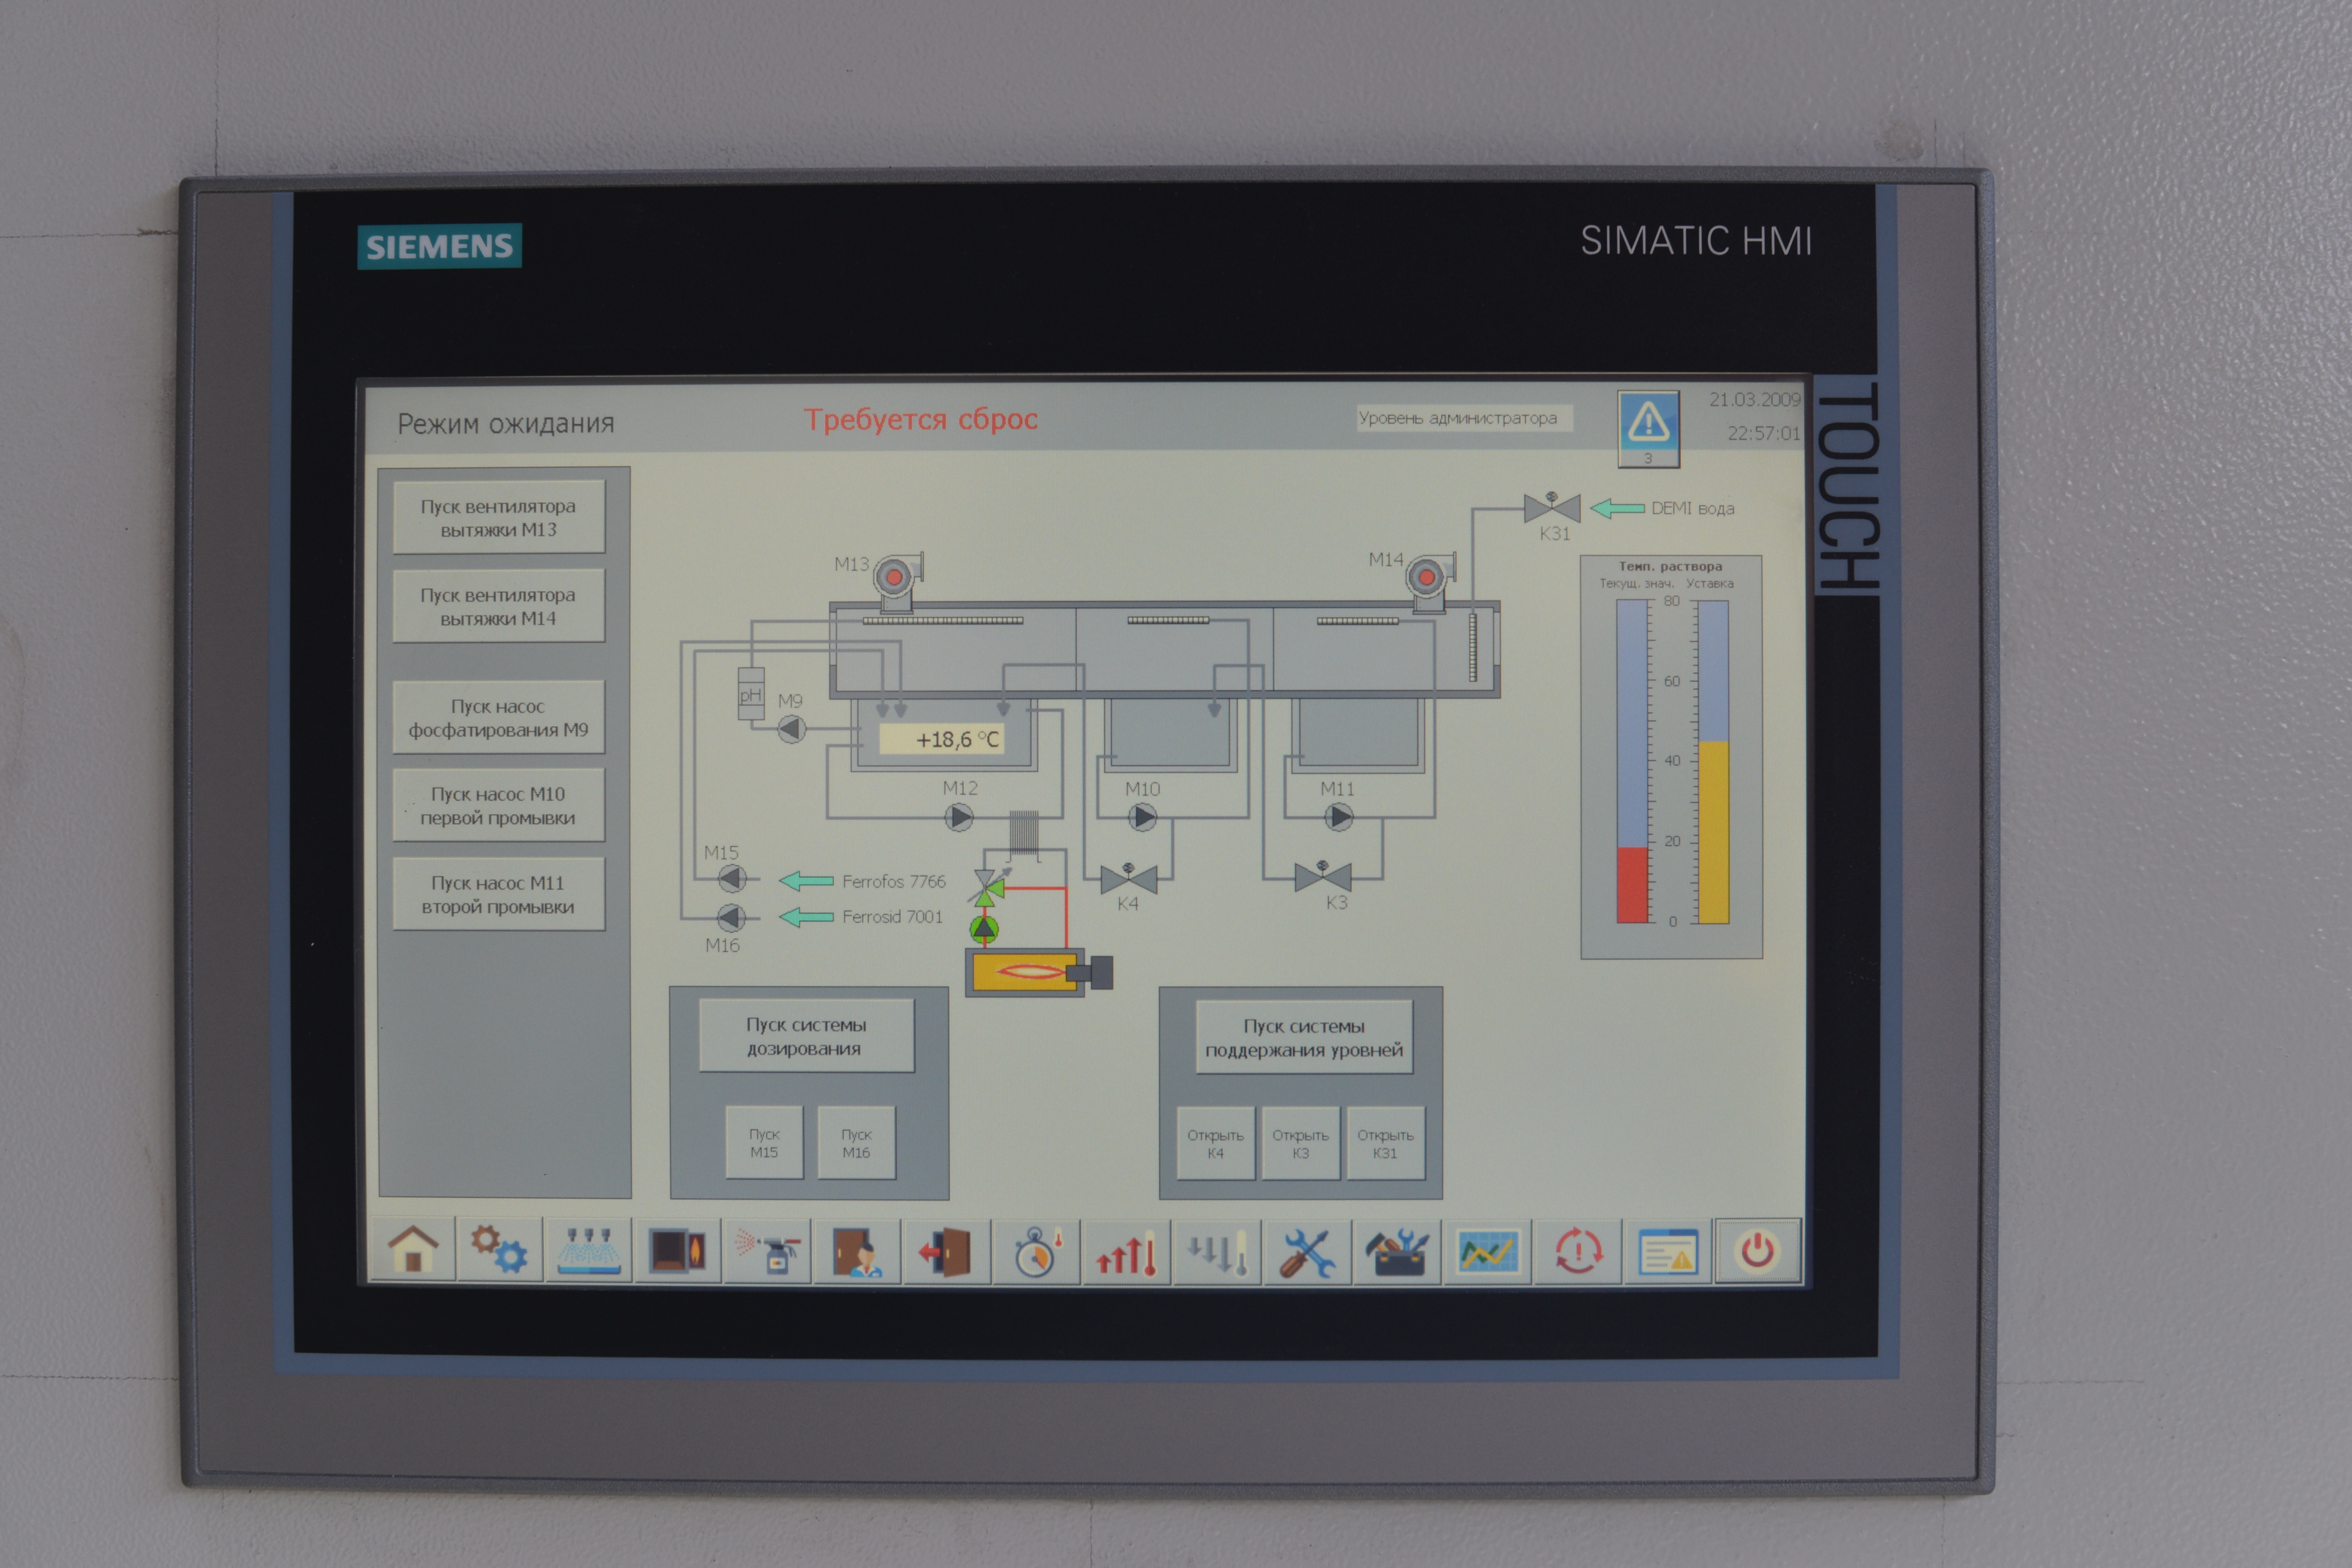Open the stopwatch timer icon
The image size is (2352, 1568).
tap(1036, 1251)
